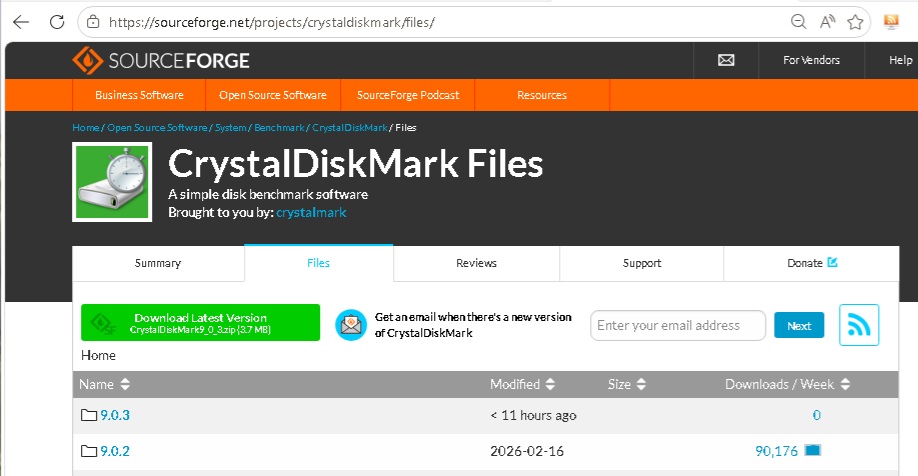Click the browser back arrow

pos(21,22)
